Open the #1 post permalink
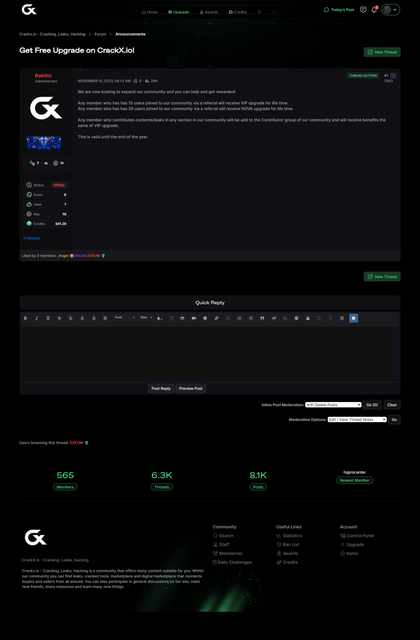Image resolution: width=420 pixels, height=640 pixels. (386, 76)
